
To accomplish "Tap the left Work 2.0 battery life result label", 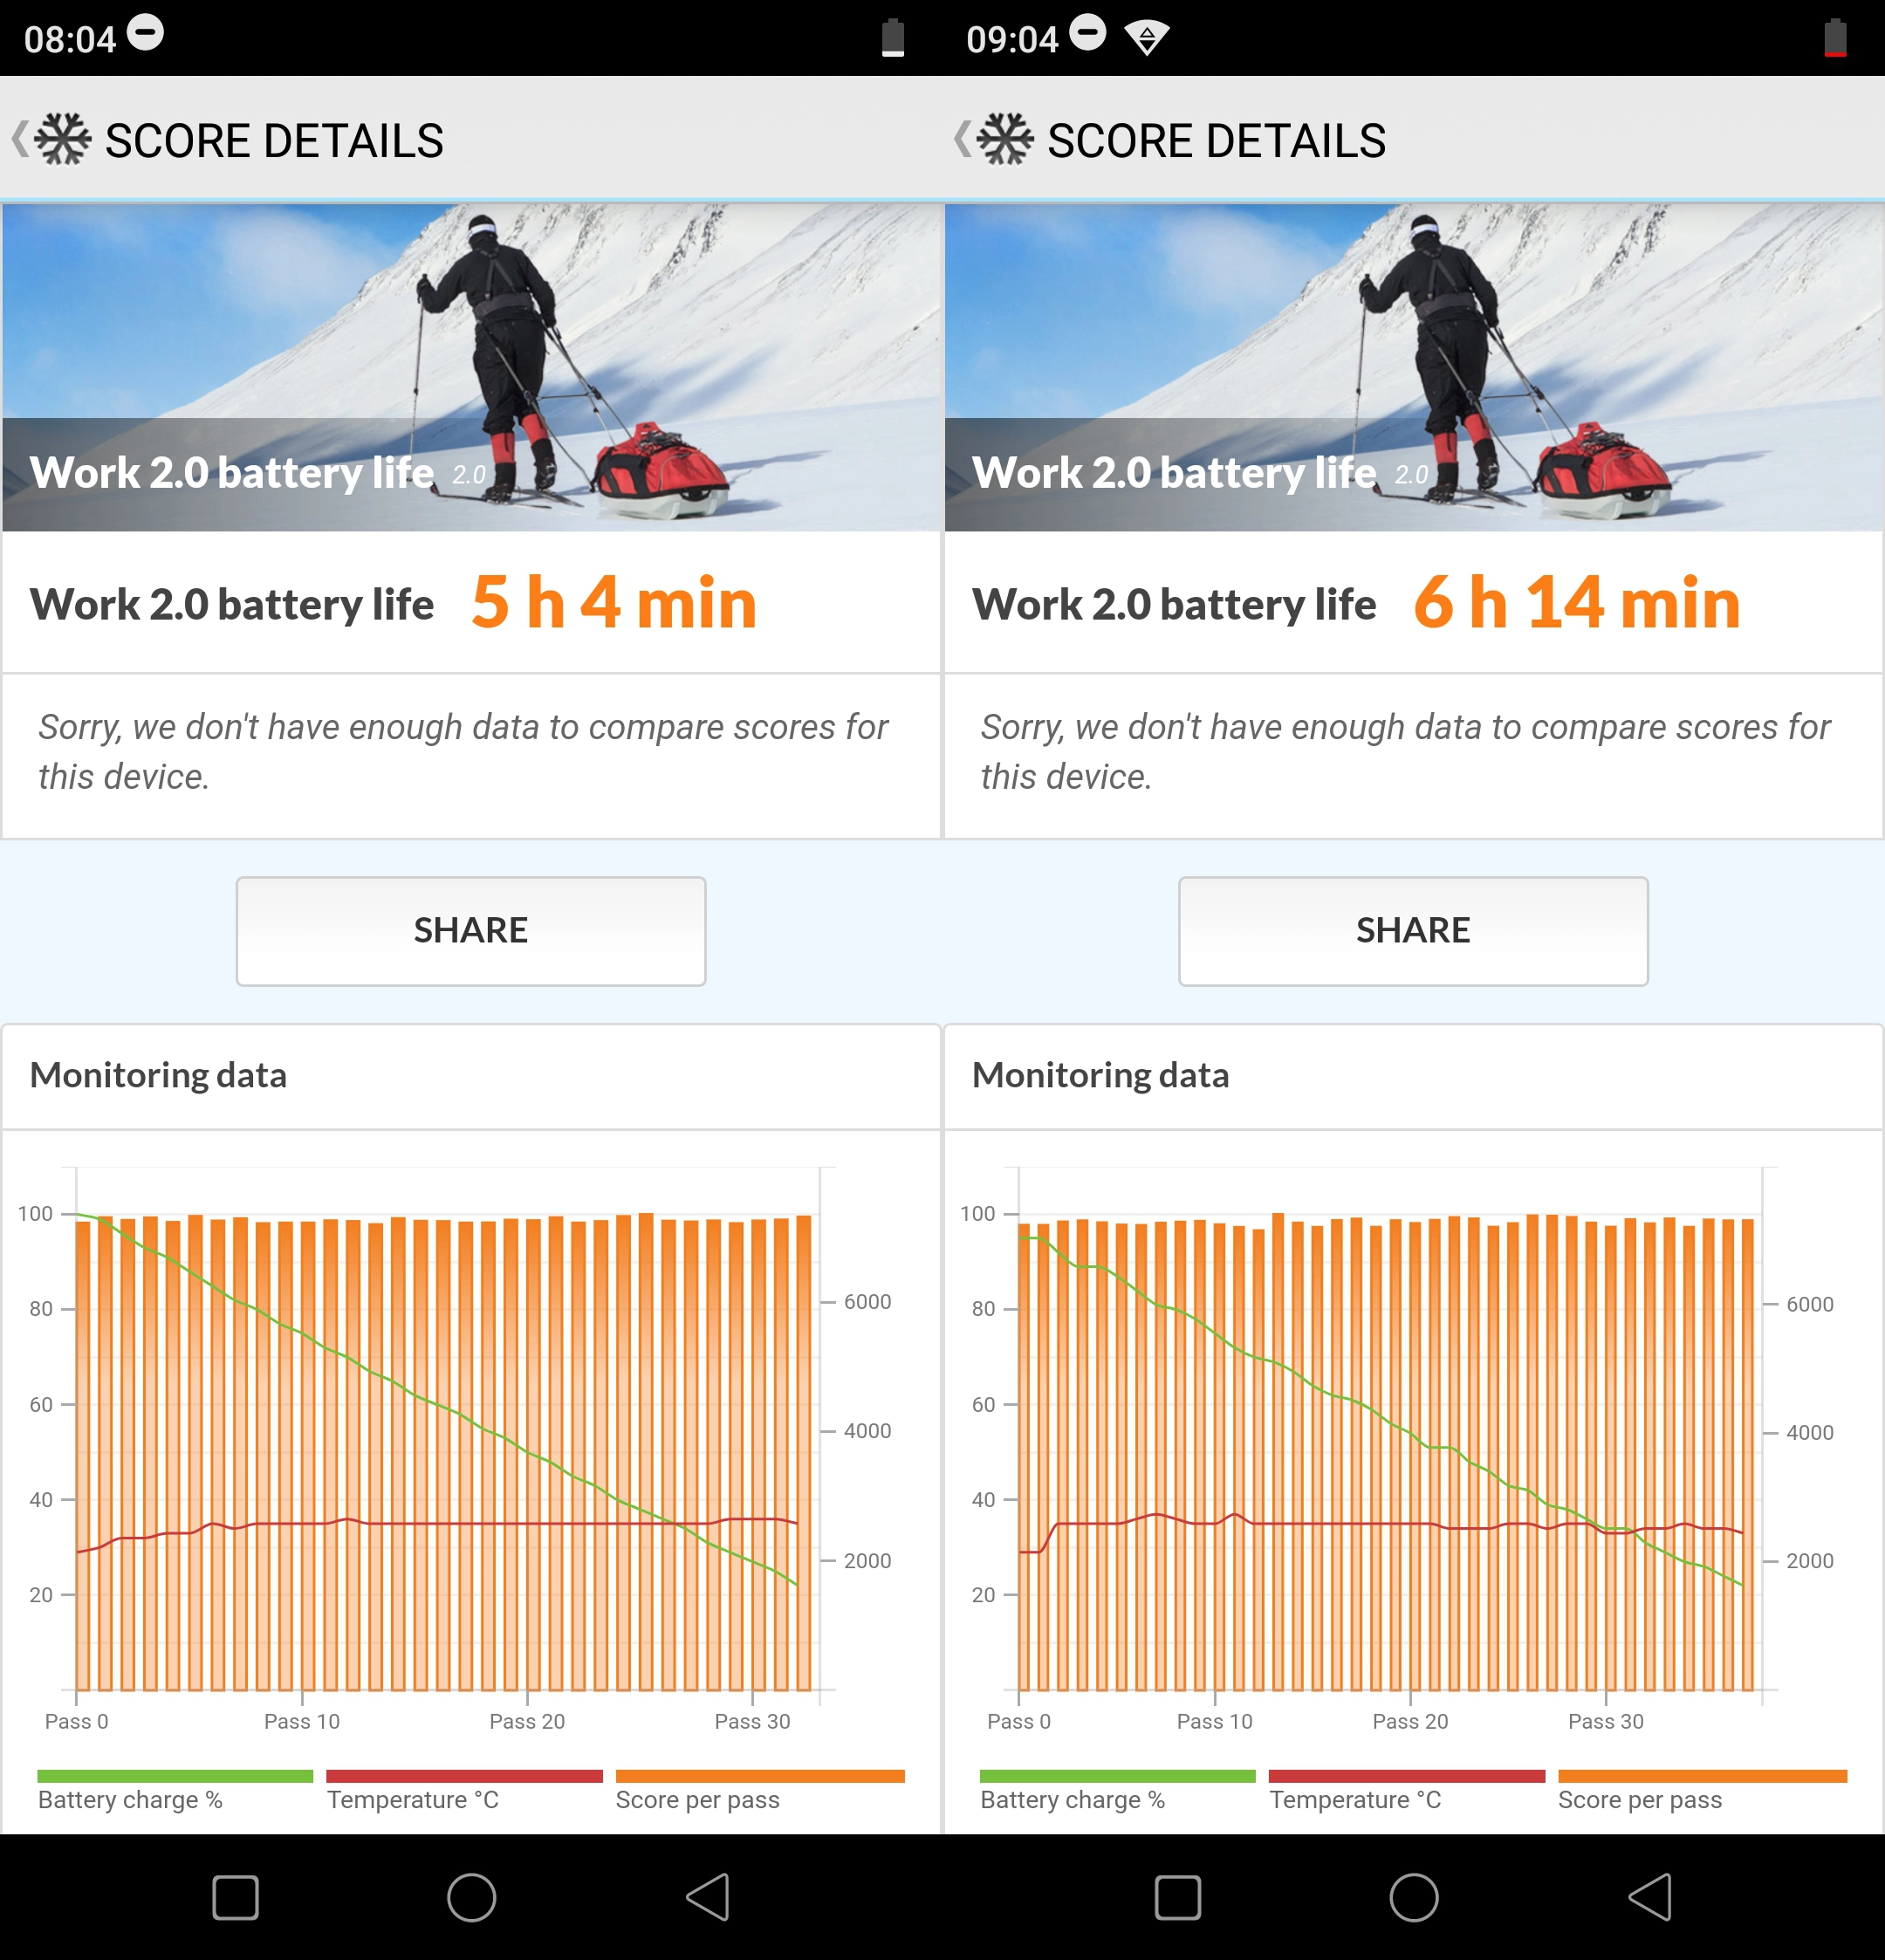I will tap(232, 604).
